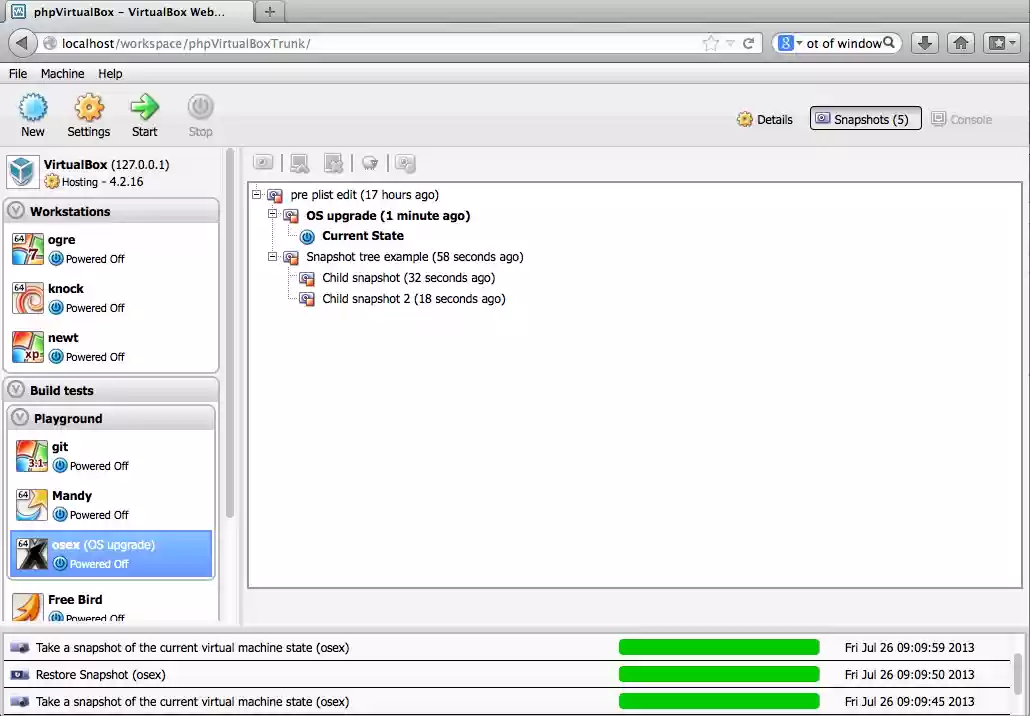Click the Restore Snapshot toolbar icon
This screenshot has width=1030, height=716.
298,162
